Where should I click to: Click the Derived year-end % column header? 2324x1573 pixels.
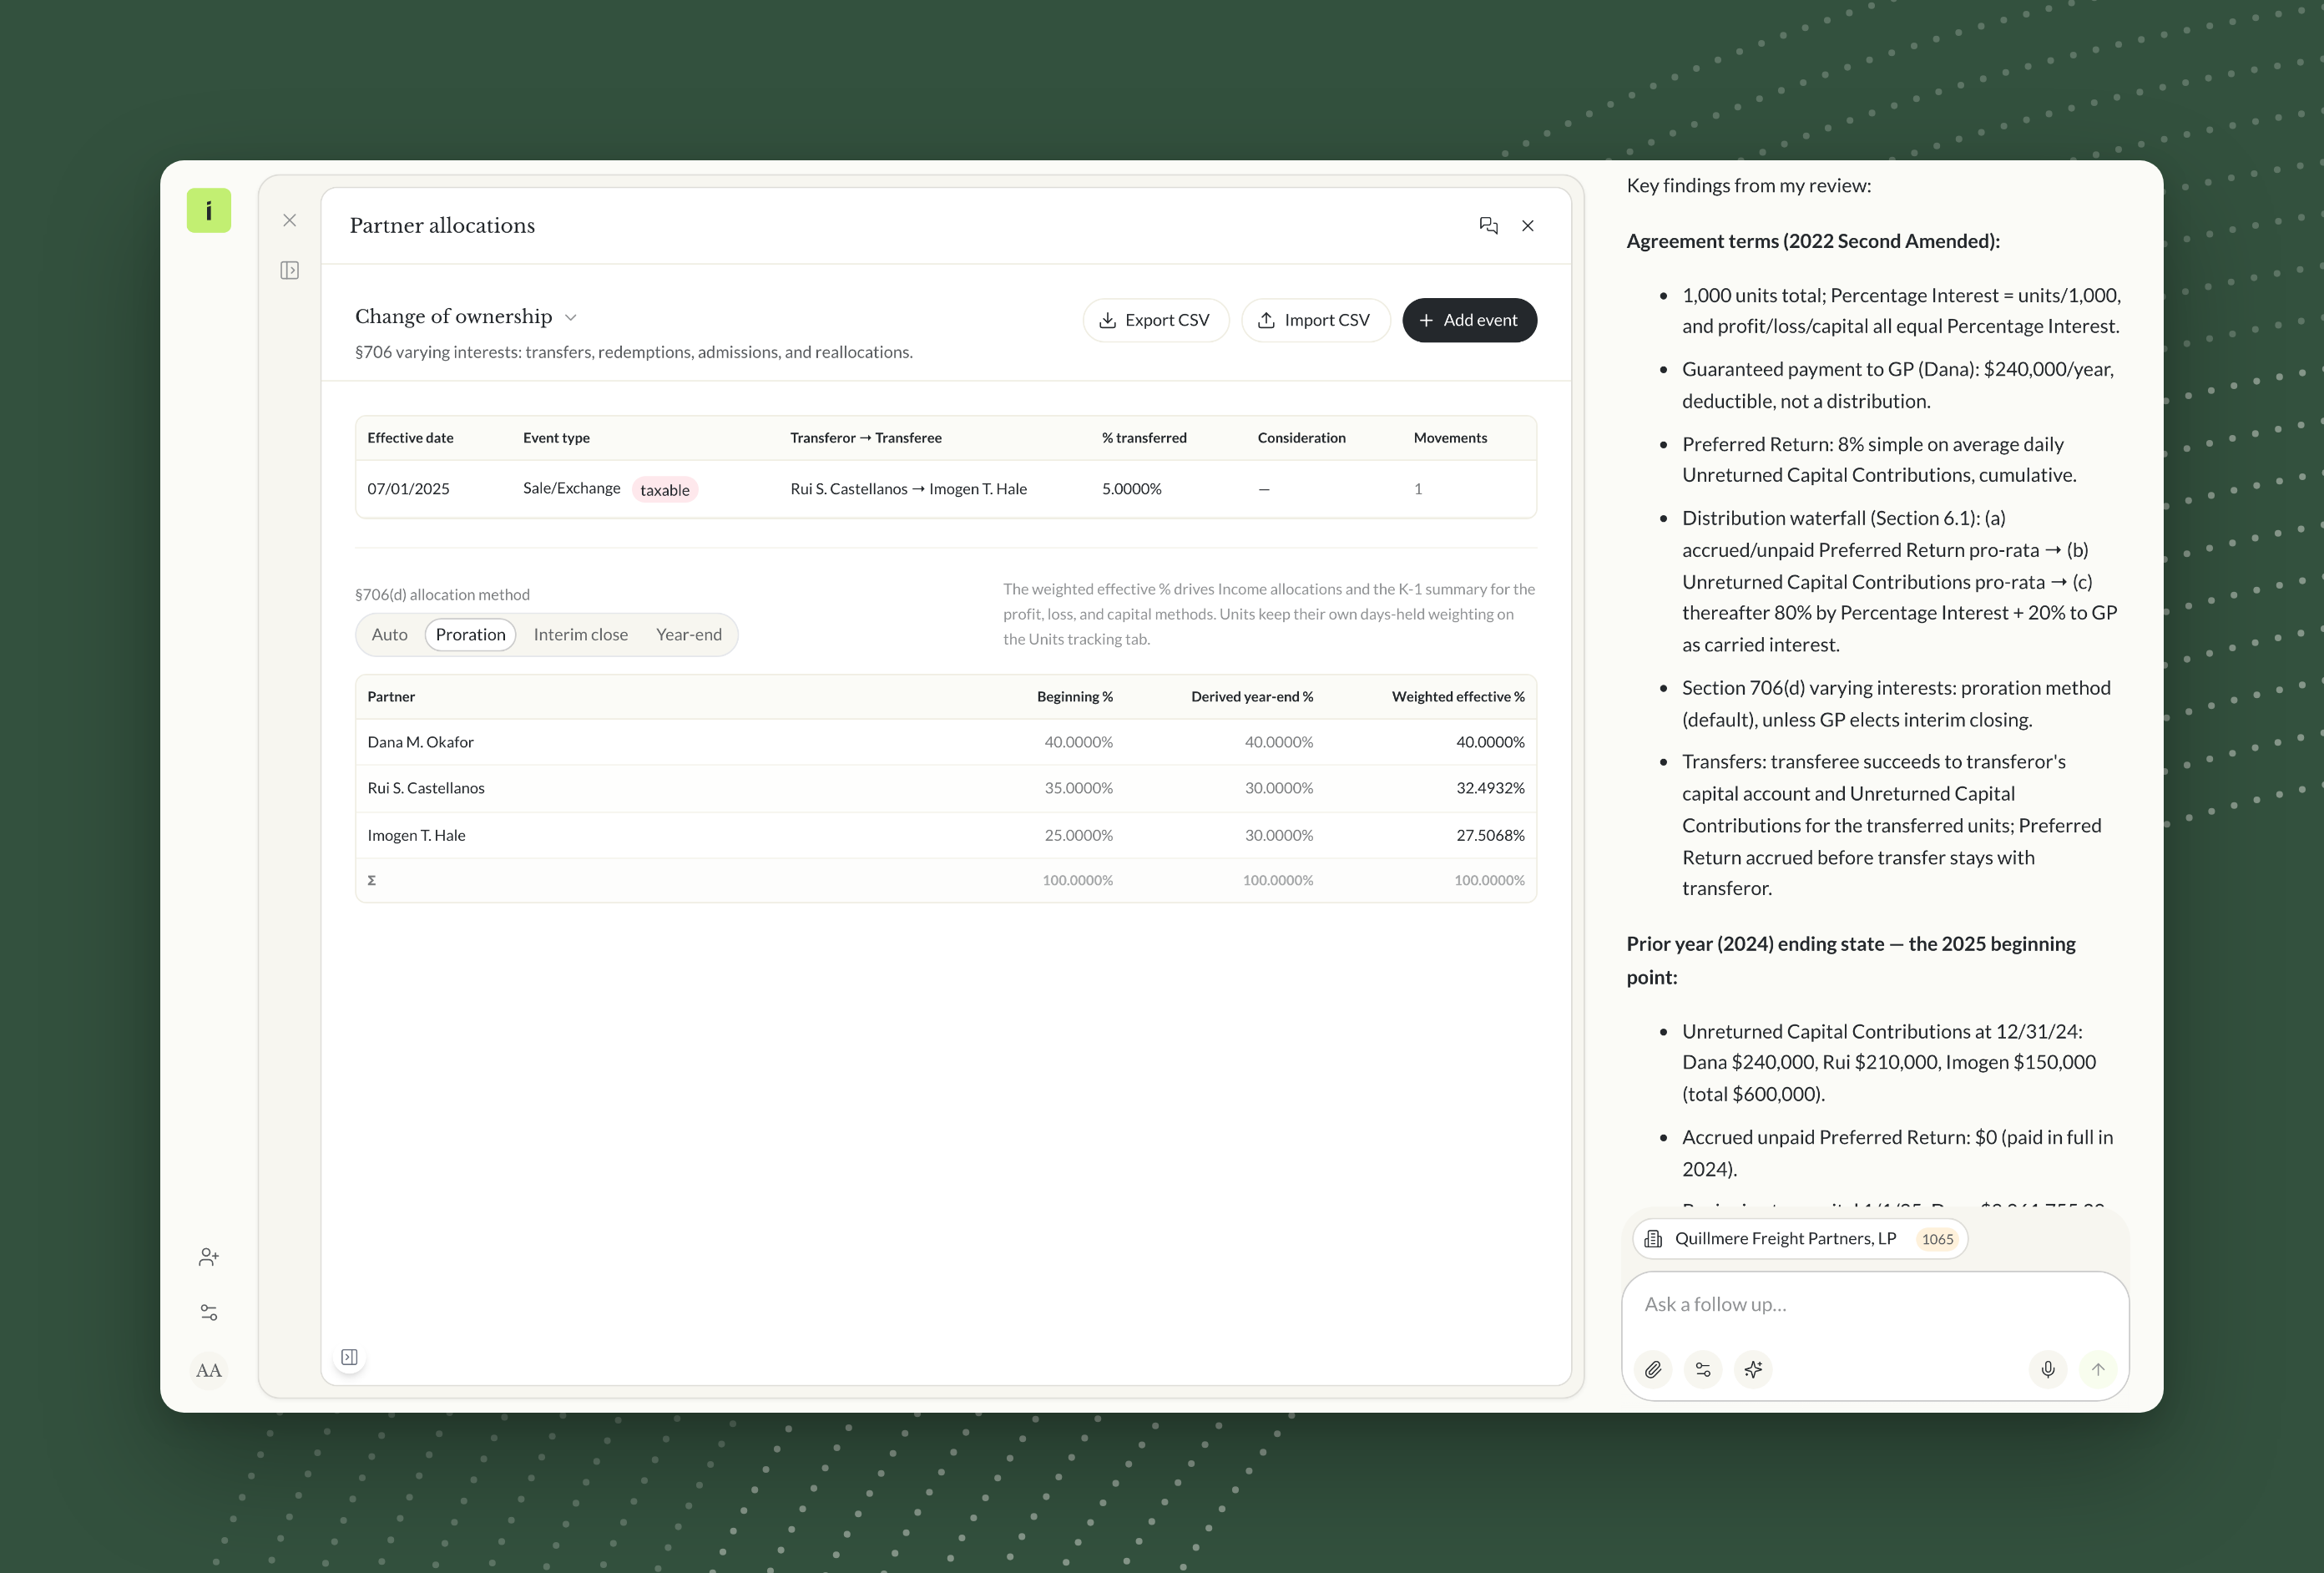click(1252, 697)
